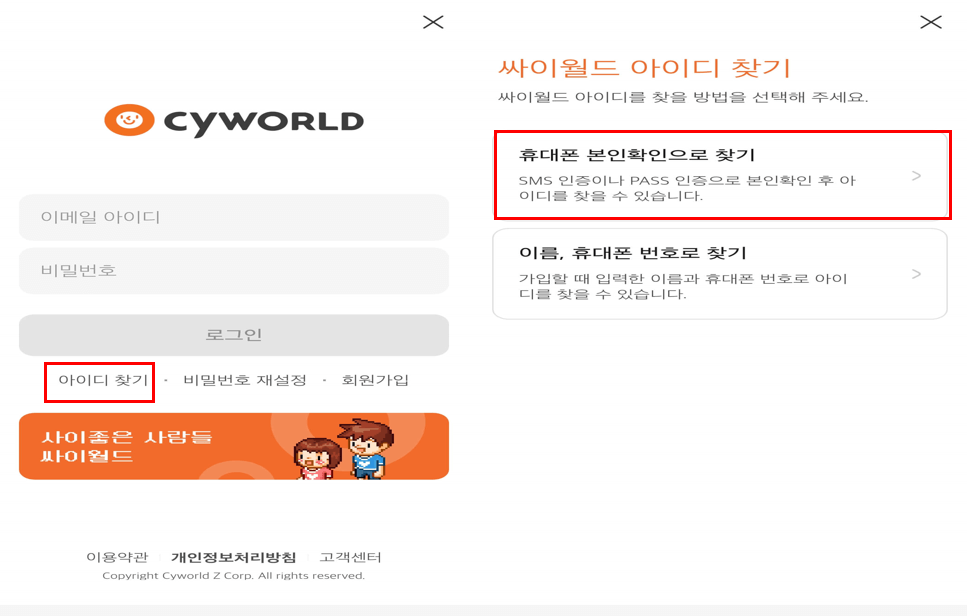Open the 비밀번호 재설정 link

245,380
